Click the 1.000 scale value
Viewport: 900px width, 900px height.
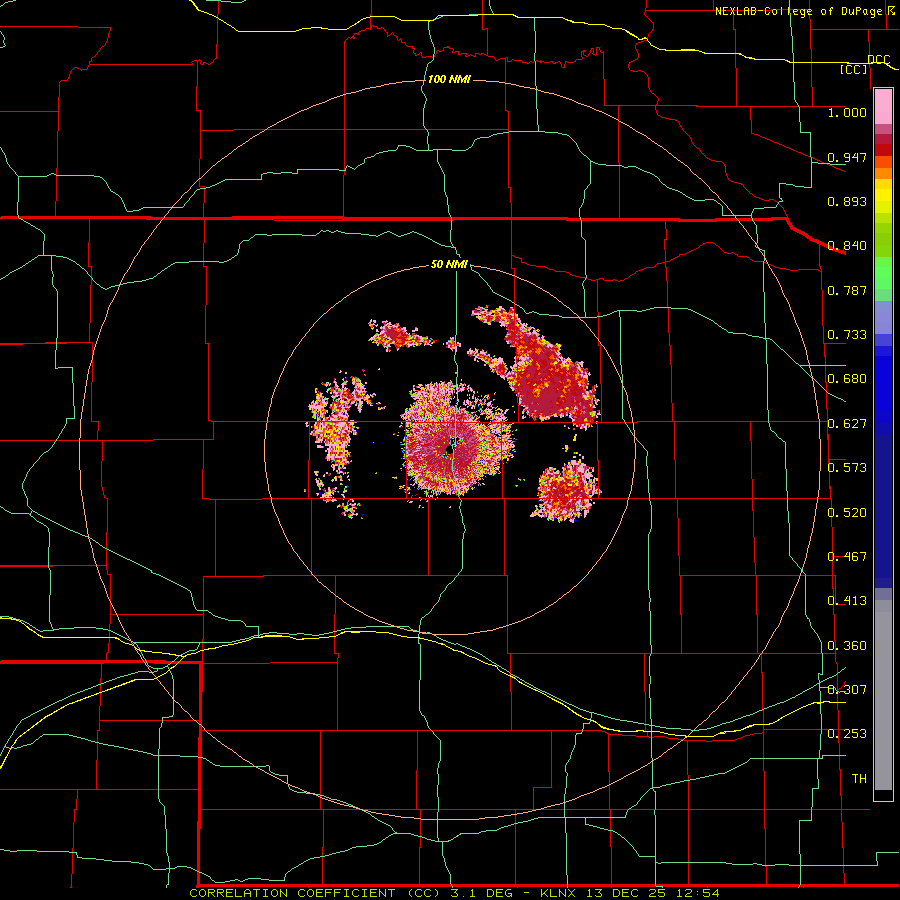coord(847,112)
